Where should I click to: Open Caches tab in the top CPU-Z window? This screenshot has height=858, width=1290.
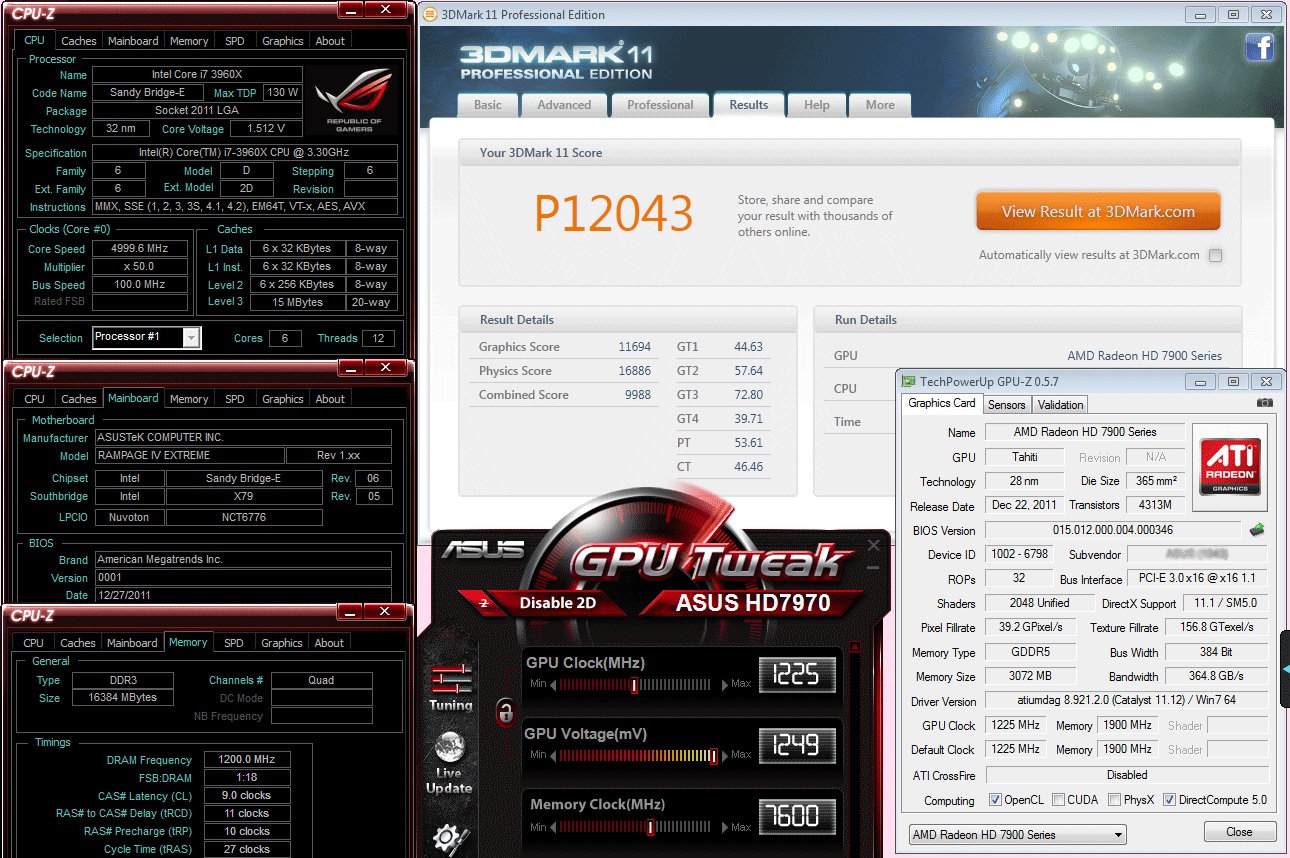(x=78, y=41)
